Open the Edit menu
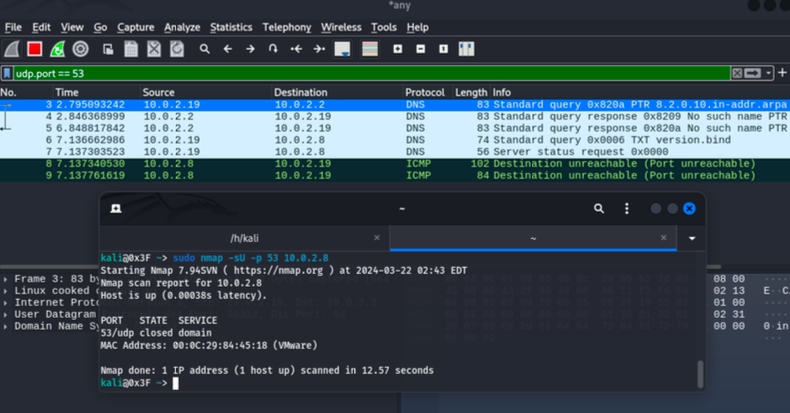The height and width of the screenshot is (413, 790). tap(41, 27)
